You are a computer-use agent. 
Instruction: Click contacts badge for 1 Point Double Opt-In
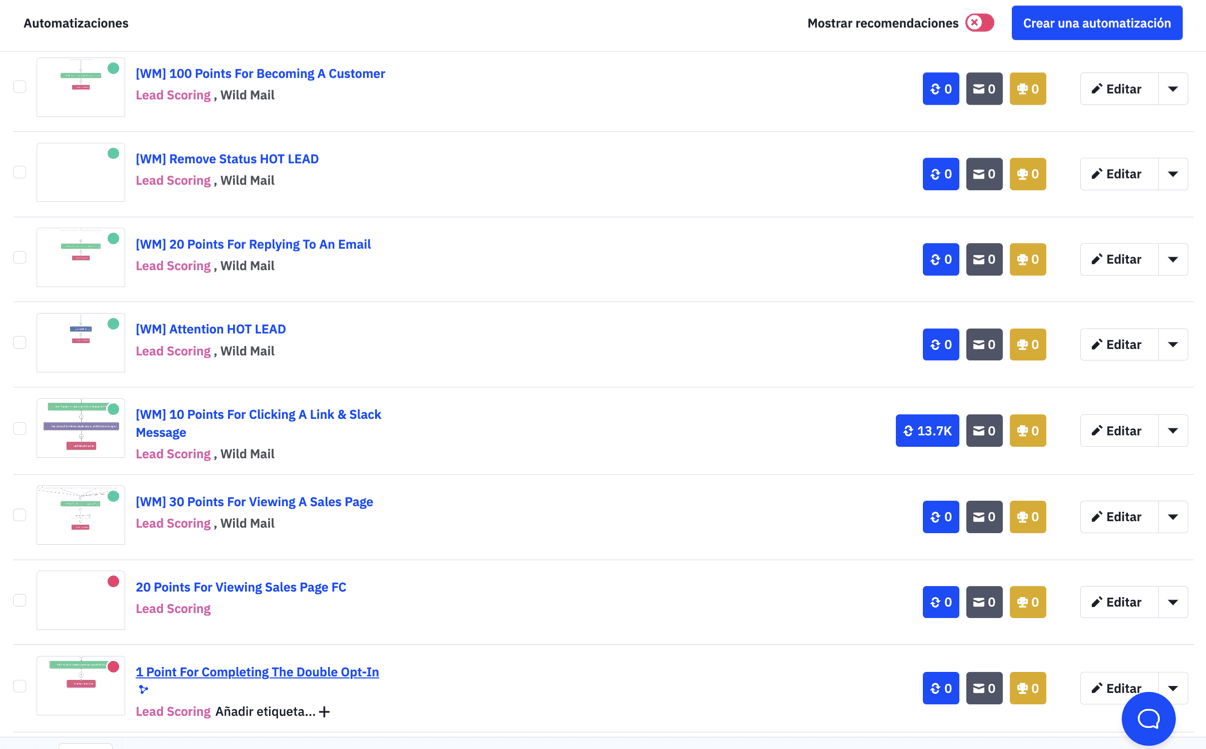tap(941, 688)
